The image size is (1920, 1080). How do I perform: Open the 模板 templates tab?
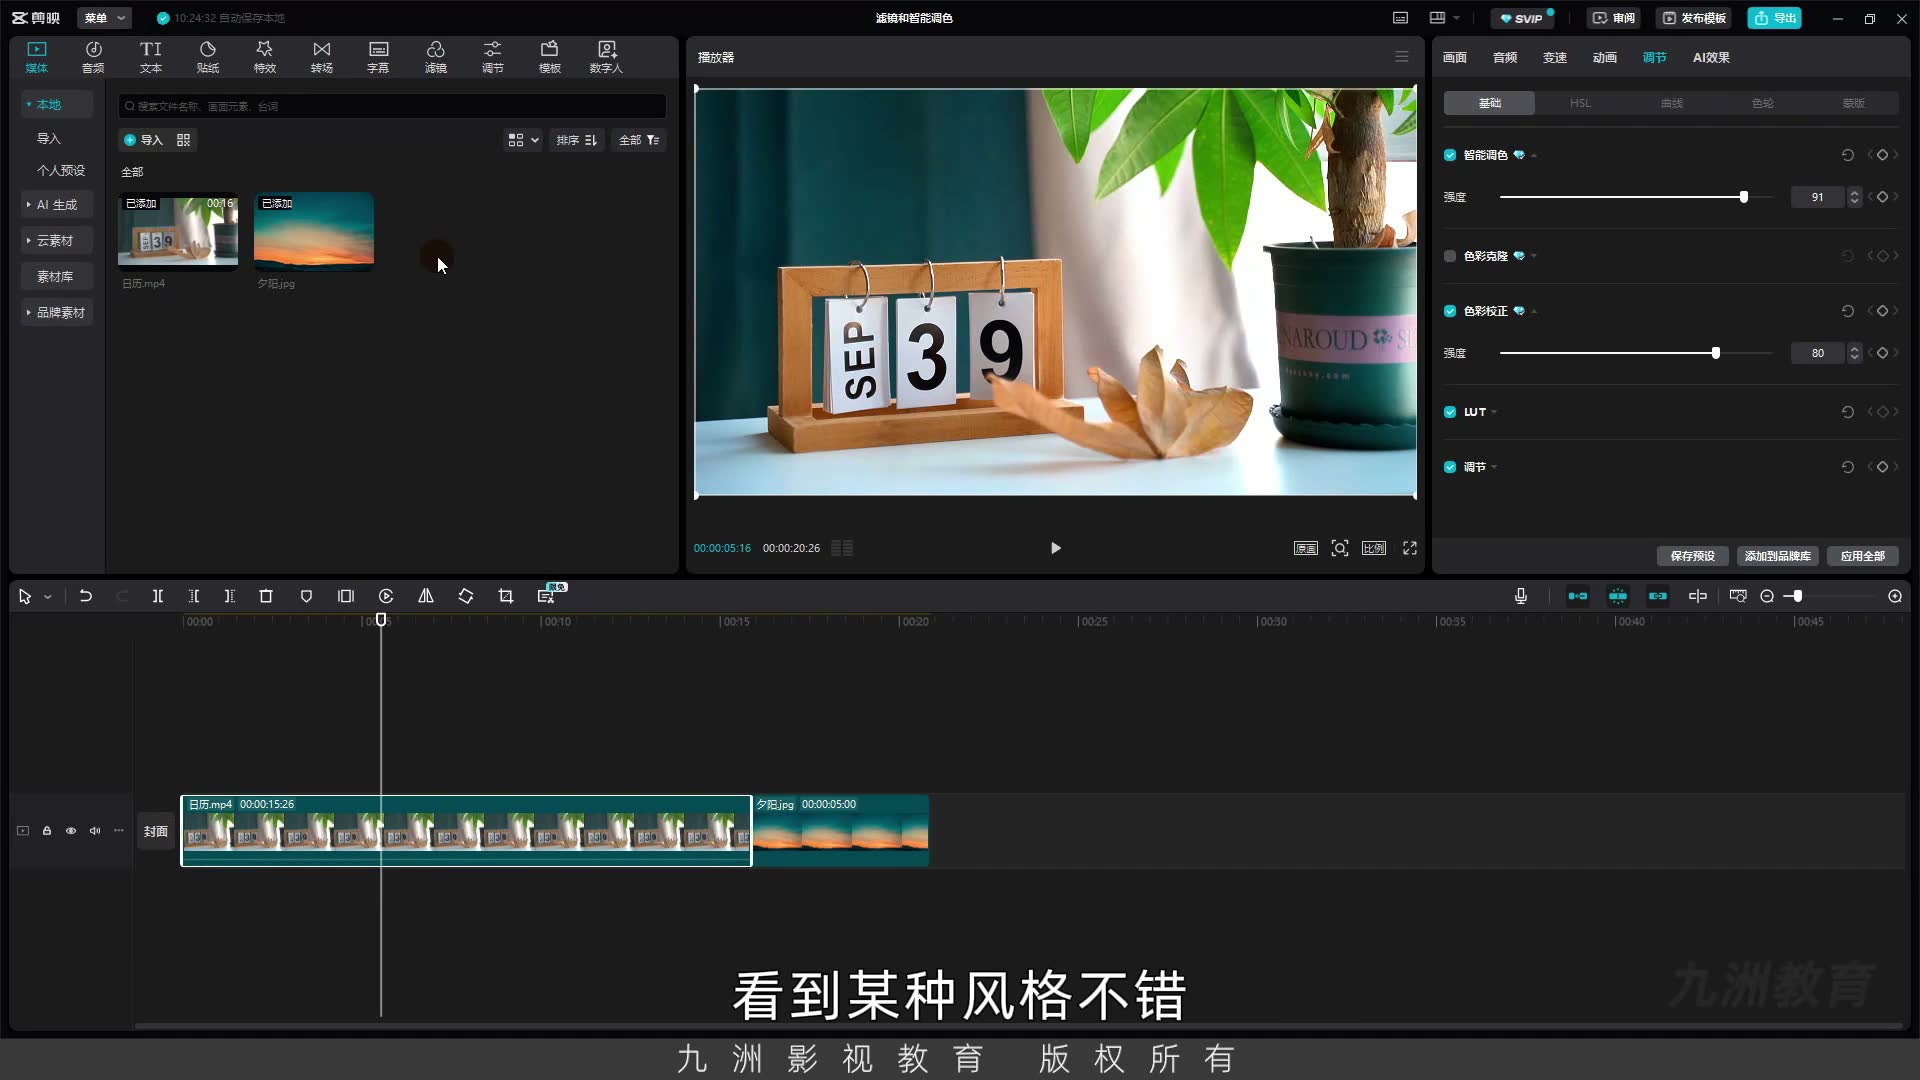pos(549,57)
